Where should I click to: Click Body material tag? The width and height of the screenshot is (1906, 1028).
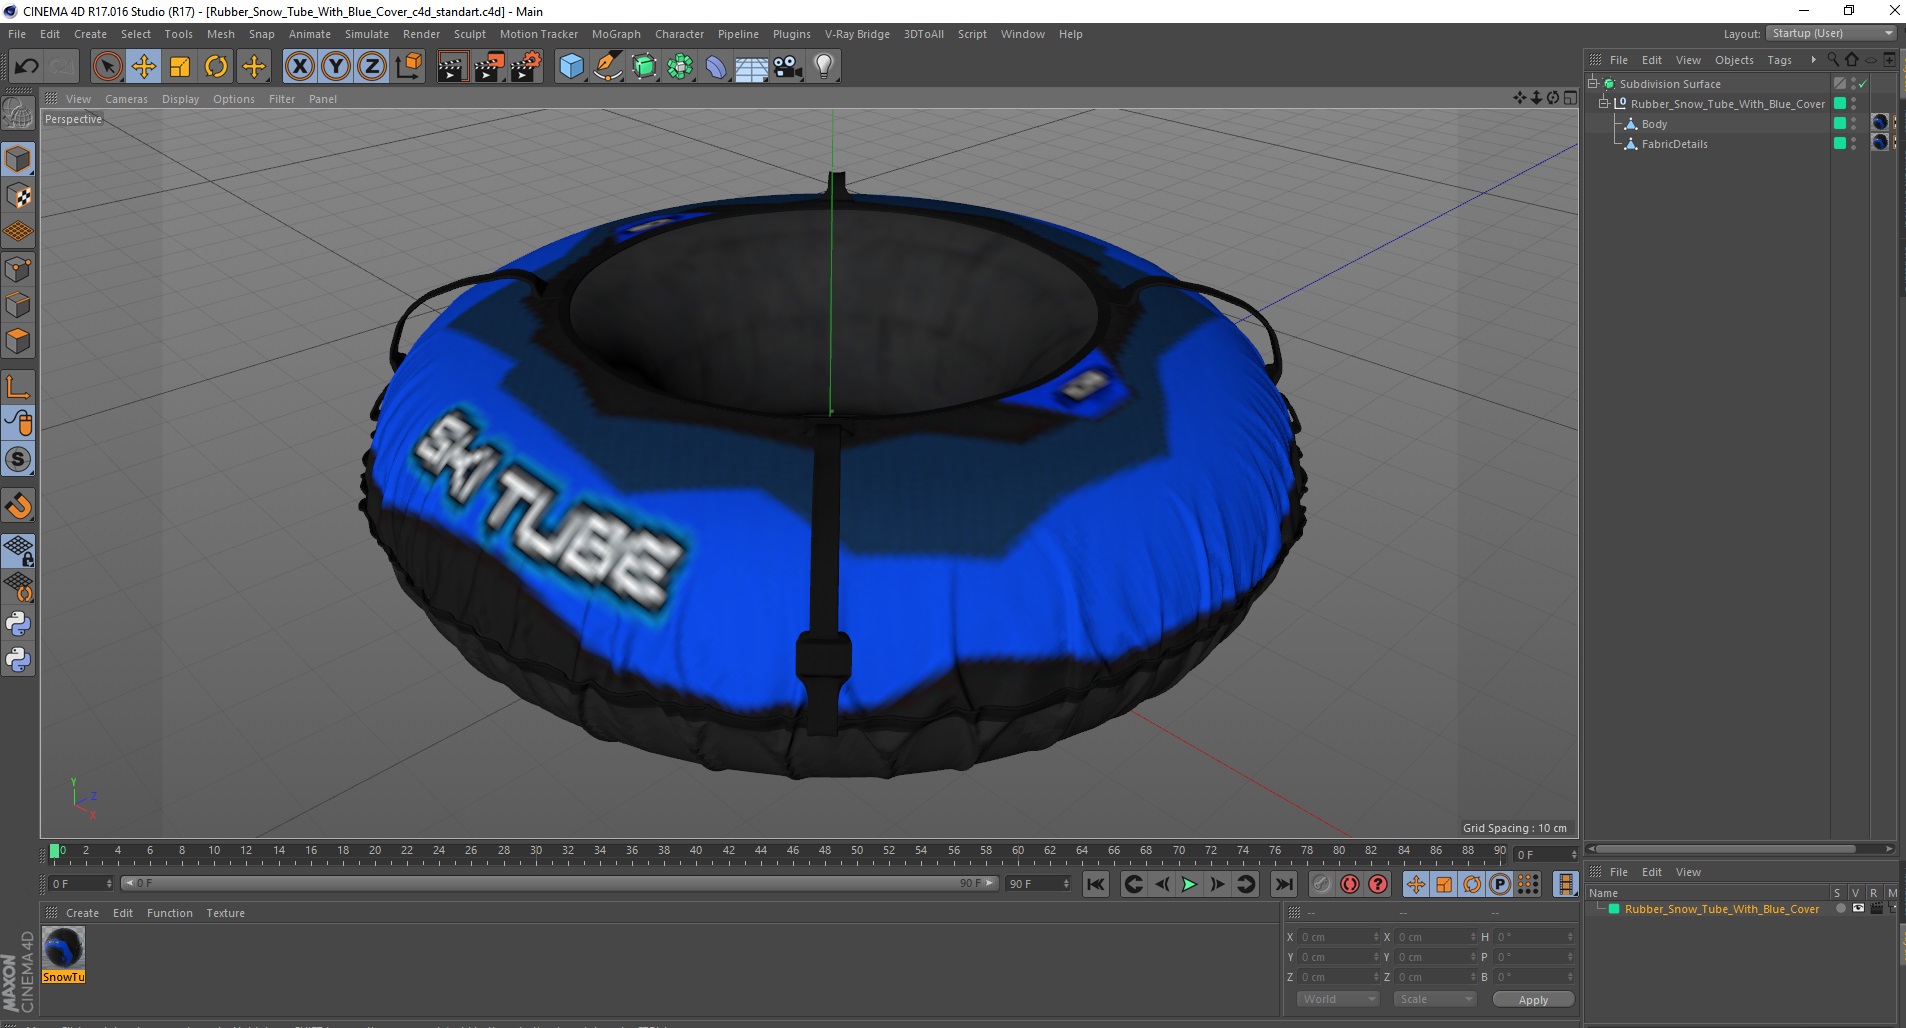(1880, 122)
